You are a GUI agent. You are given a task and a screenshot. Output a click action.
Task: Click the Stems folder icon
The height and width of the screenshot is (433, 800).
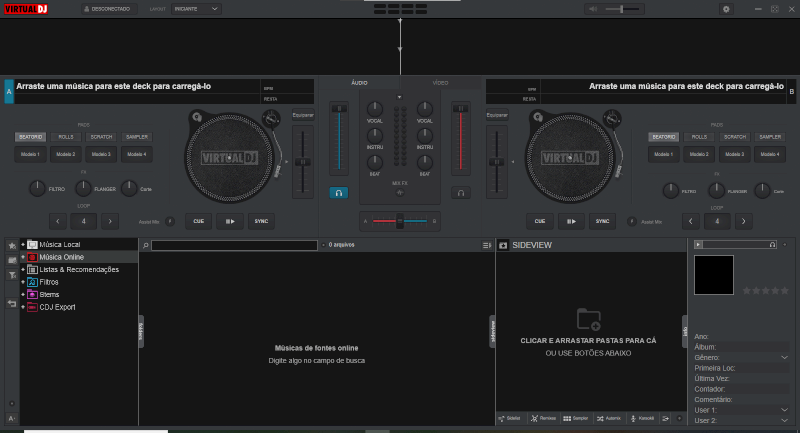32,295
